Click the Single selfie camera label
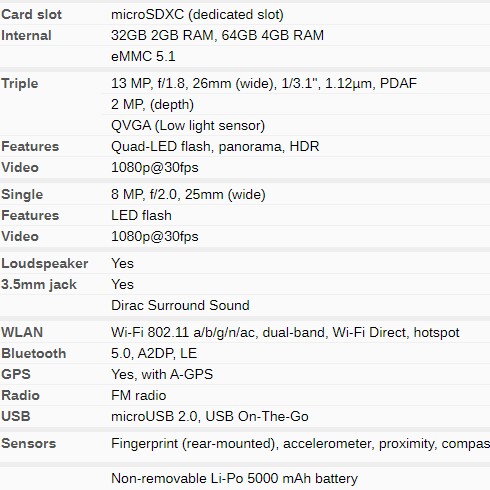 coord(22,194)
